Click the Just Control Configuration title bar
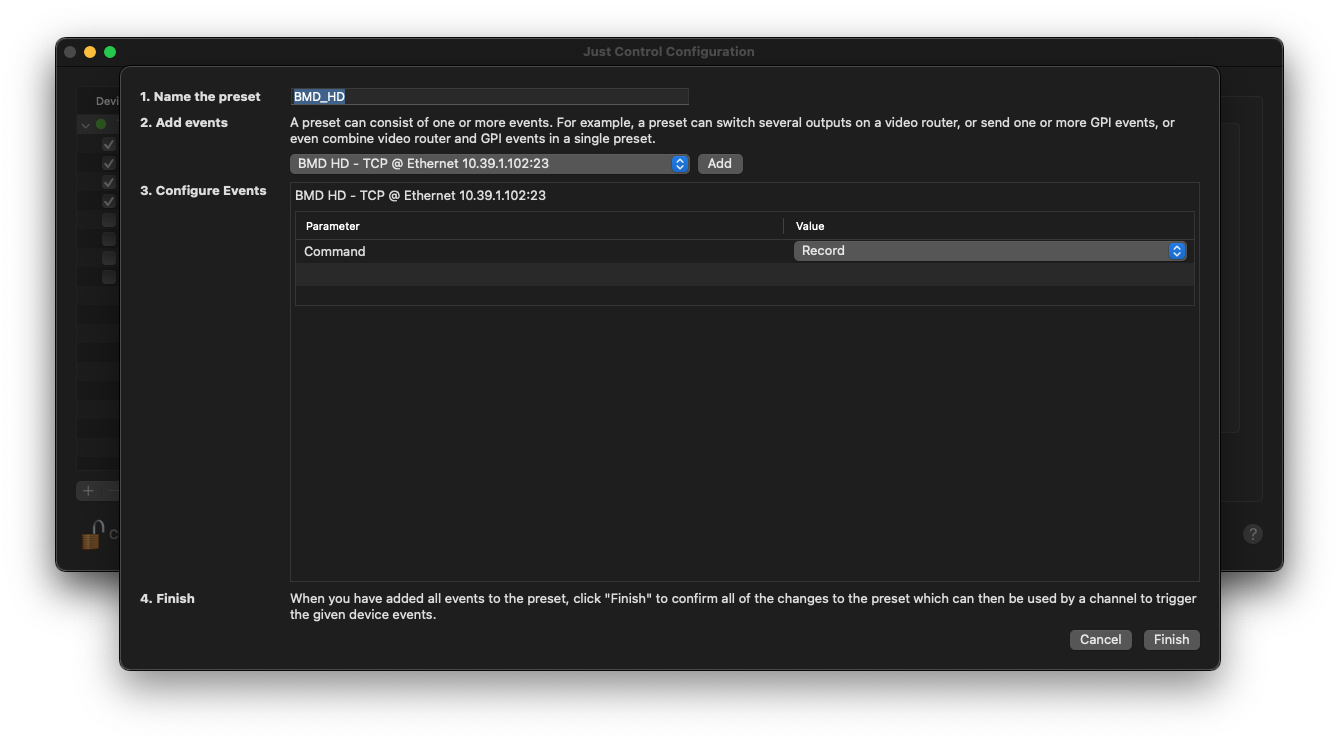The width and height of the screenshot is (1339, 744). [x=669, y=51]
